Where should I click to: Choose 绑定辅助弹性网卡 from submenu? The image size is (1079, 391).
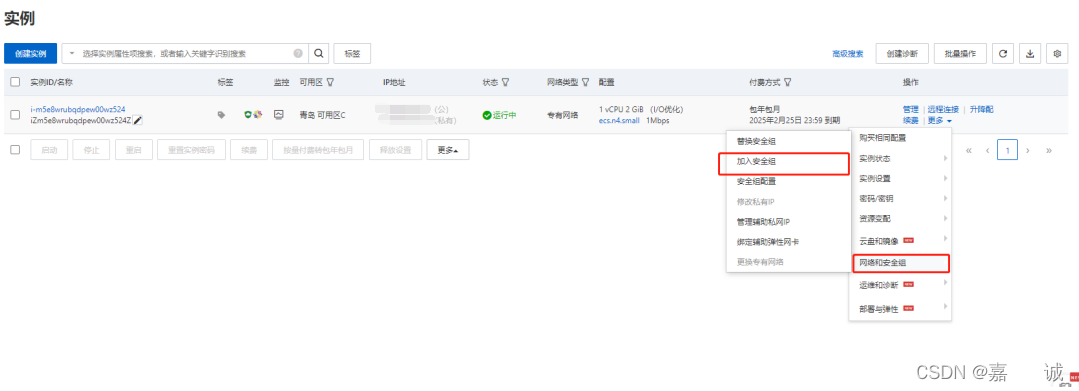click(788, 242)
